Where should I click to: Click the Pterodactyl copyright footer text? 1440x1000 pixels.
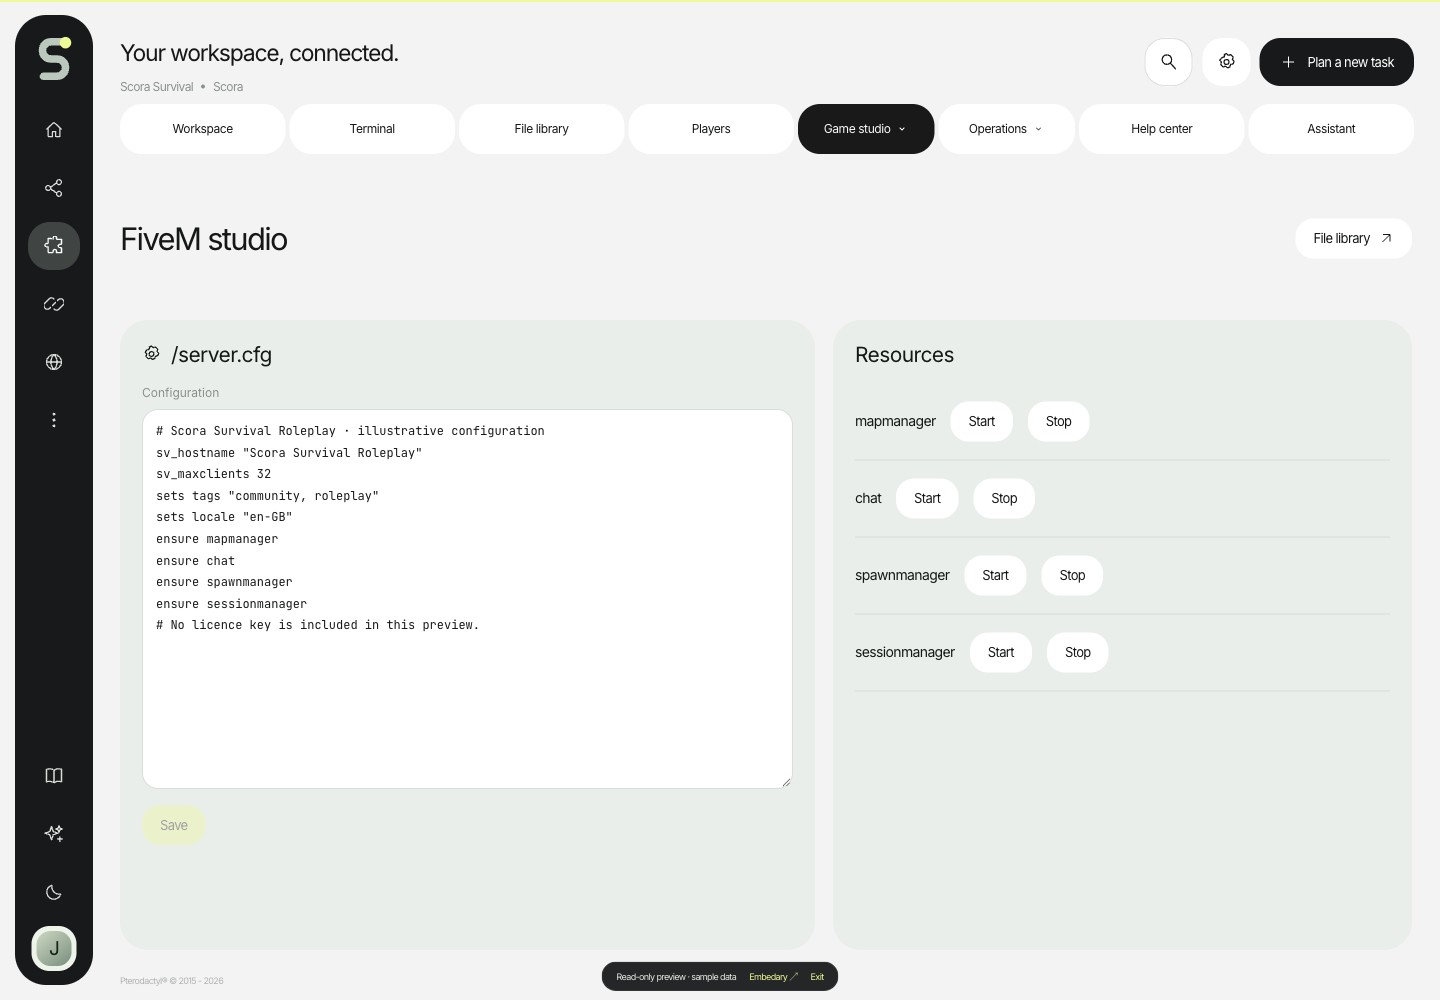172,981
